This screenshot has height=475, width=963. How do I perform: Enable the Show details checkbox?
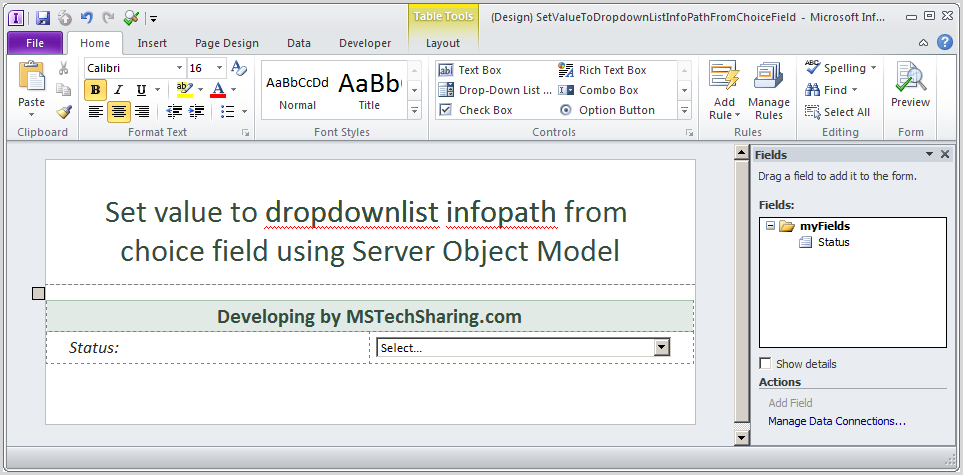tap(765, 363)
